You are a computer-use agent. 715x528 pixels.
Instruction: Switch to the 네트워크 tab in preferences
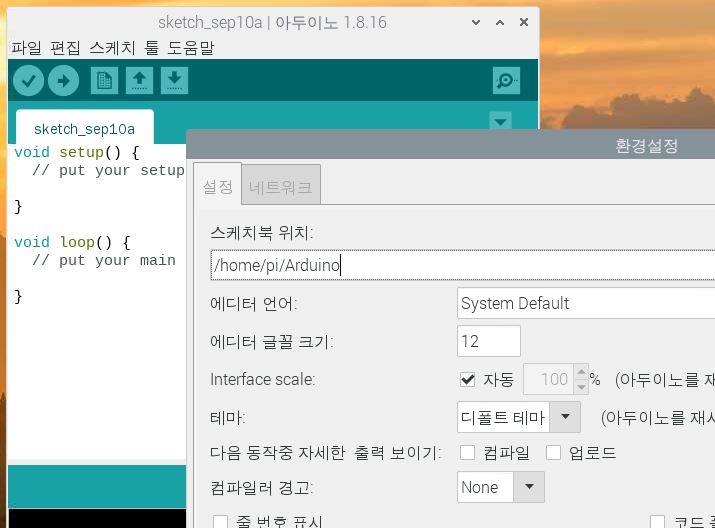coord(281,187)
